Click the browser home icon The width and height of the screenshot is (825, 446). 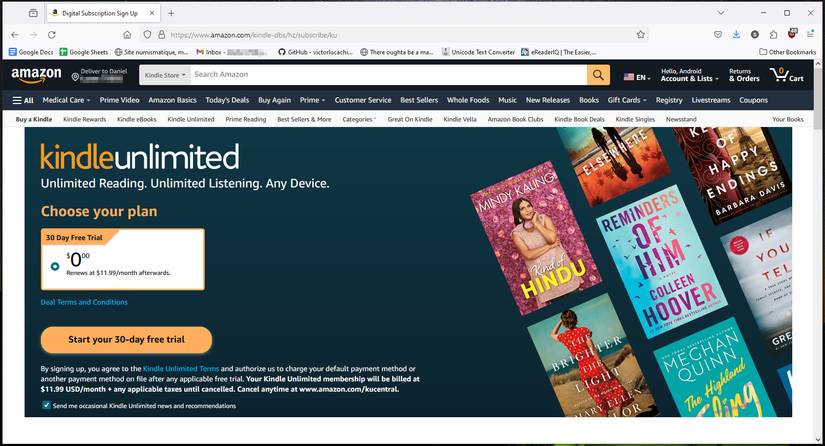[126, 34]
